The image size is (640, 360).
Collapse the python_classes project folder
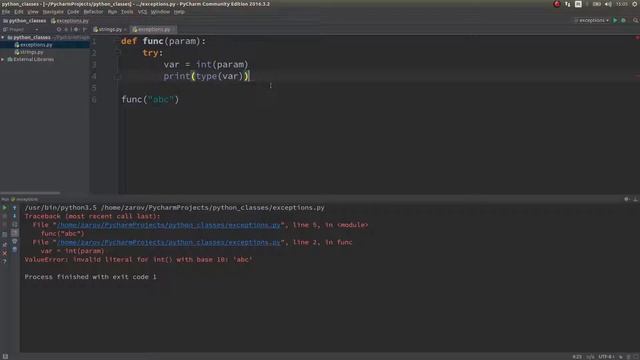click(3, 37)
